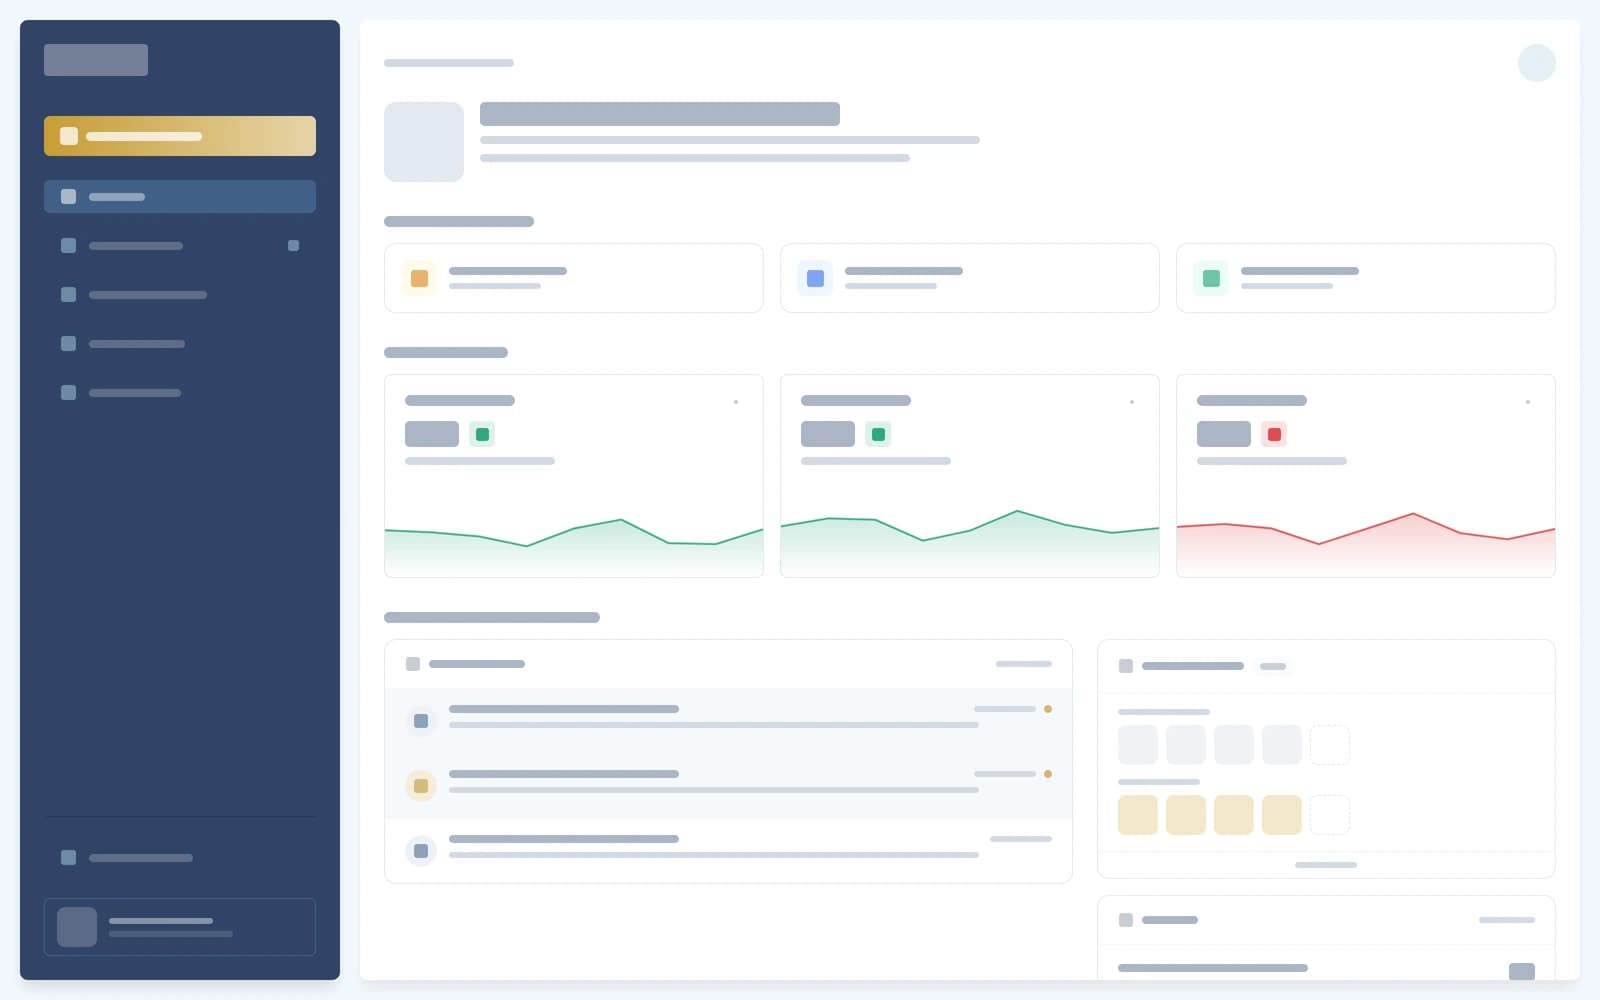Click the dashed empty slot in the gold swatch row
Screen dimensions: 1600x1000
pos(1330,815)
